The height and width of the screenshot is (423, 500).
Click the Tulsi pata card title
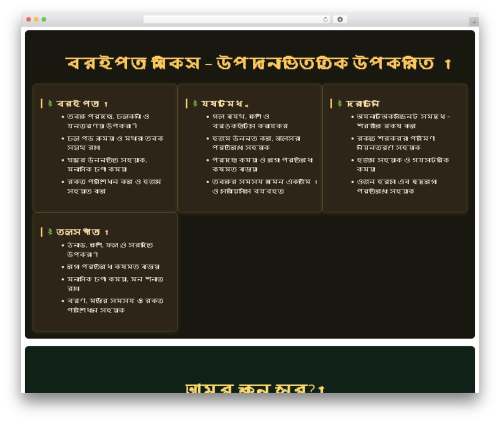[82, 232]
